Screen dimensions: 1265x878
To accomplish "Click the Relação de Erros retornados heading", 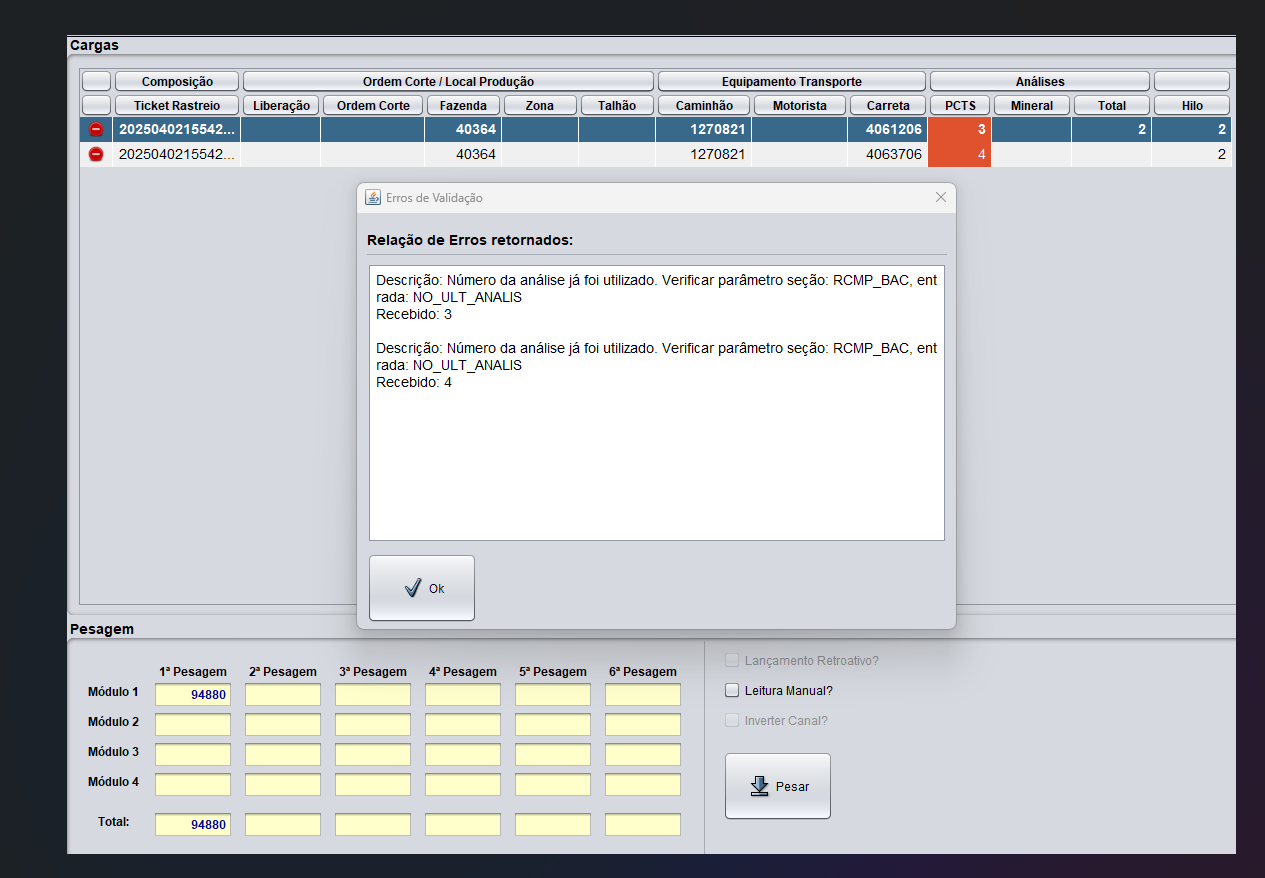I will click(x=470, y=240).
